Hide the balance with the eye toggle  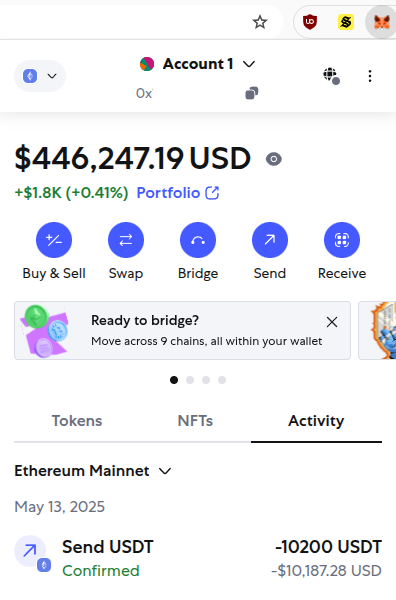pyautogui.click(x=274, y=159)
